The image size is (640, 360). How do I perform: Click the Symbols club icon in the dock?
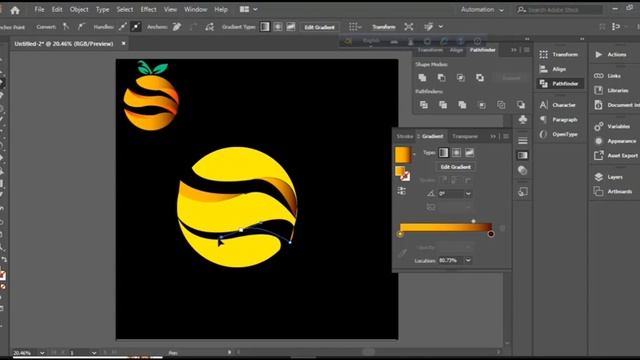point(522,120)
